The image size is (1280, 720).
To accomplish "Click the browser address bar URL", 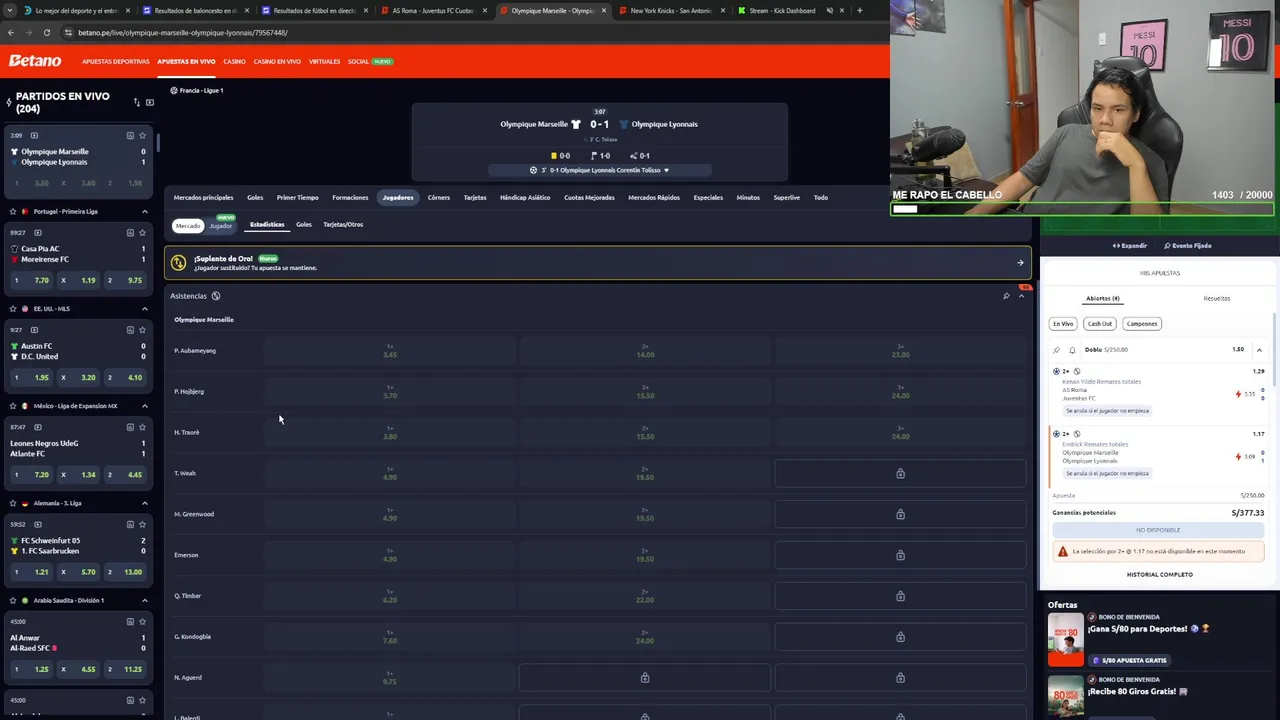I will 183,32.
